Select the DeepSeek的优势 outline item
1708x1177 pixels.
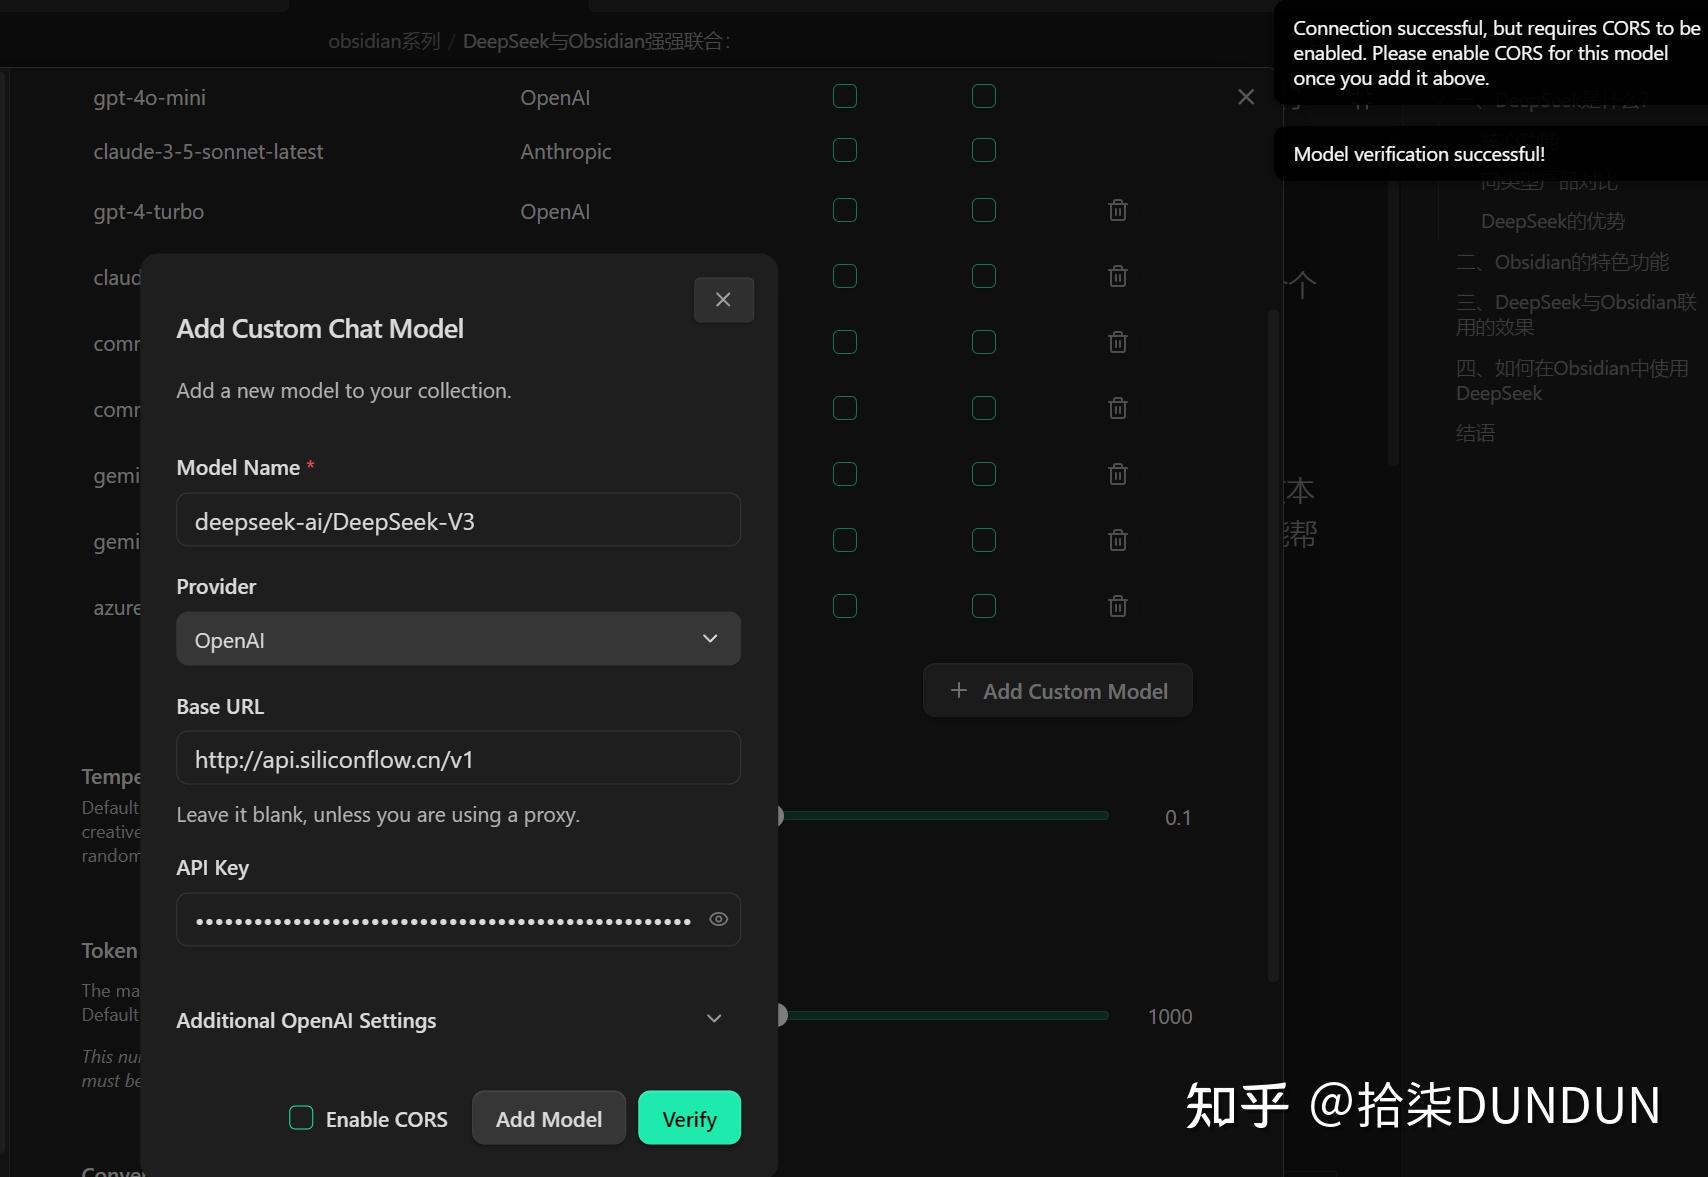1553,221
